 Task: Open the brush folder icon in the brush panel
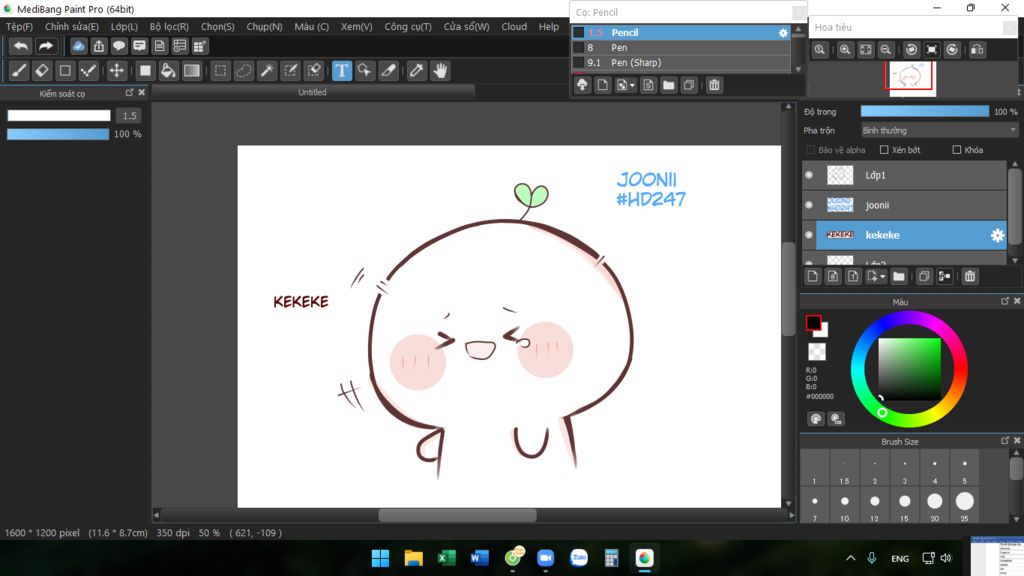click(x=668, y=85)
